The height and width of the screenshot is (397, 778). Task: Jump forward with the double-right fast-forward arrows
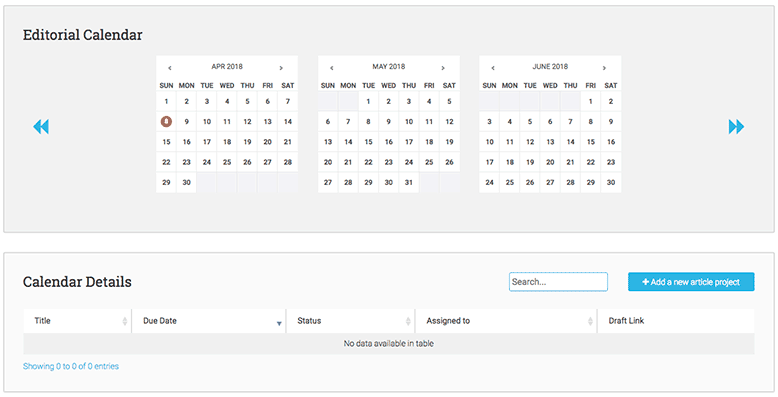(736, 127)
